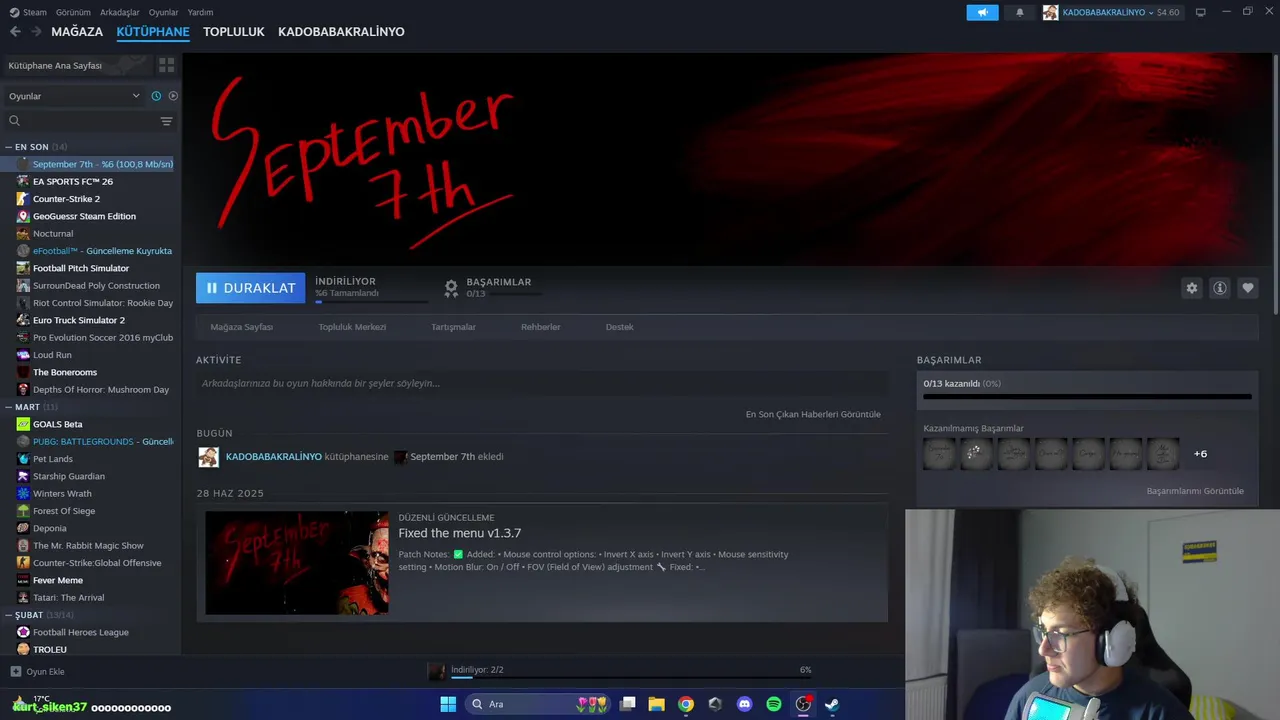Click En Son Çıkan Haberleri Görüntüle
This screenshot has width=1280, height=720.
(813, 414)
